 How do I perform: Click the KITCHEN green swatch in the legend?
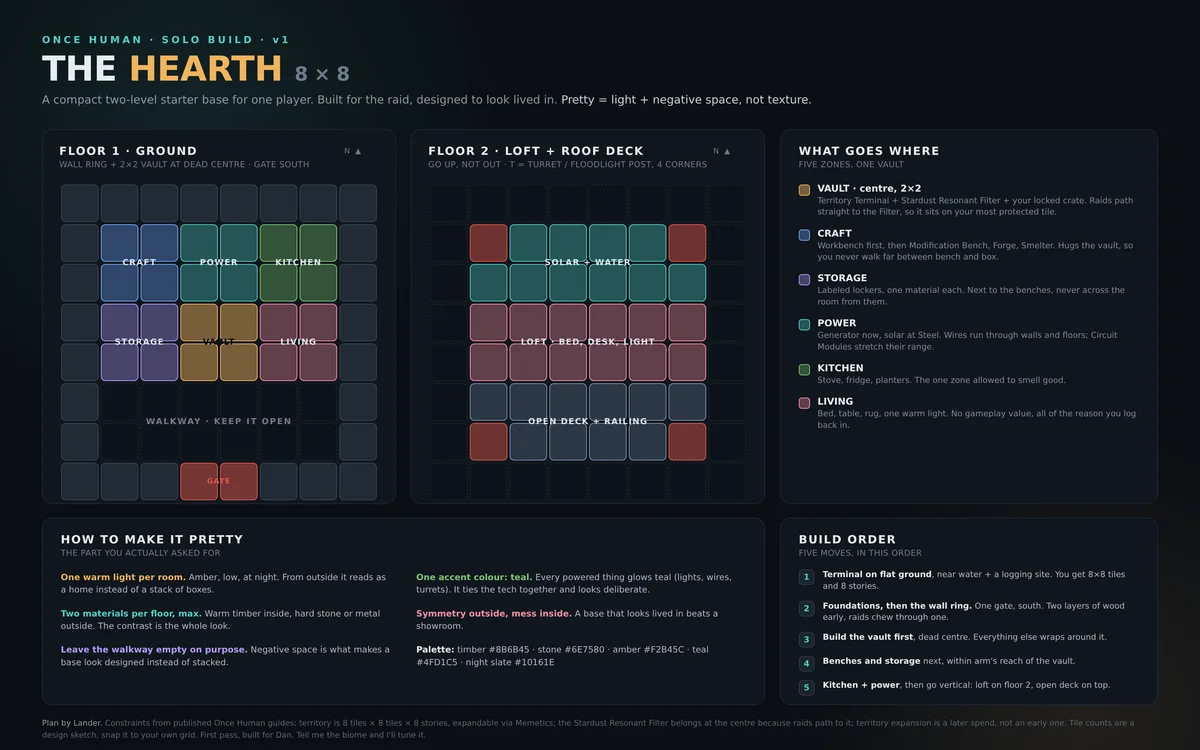804,370
